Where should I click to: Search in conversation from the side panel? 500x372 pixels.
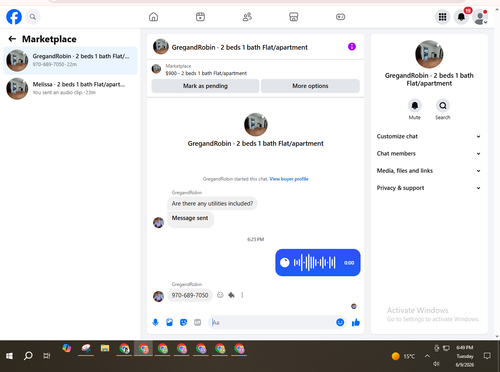tap(443, 106)
